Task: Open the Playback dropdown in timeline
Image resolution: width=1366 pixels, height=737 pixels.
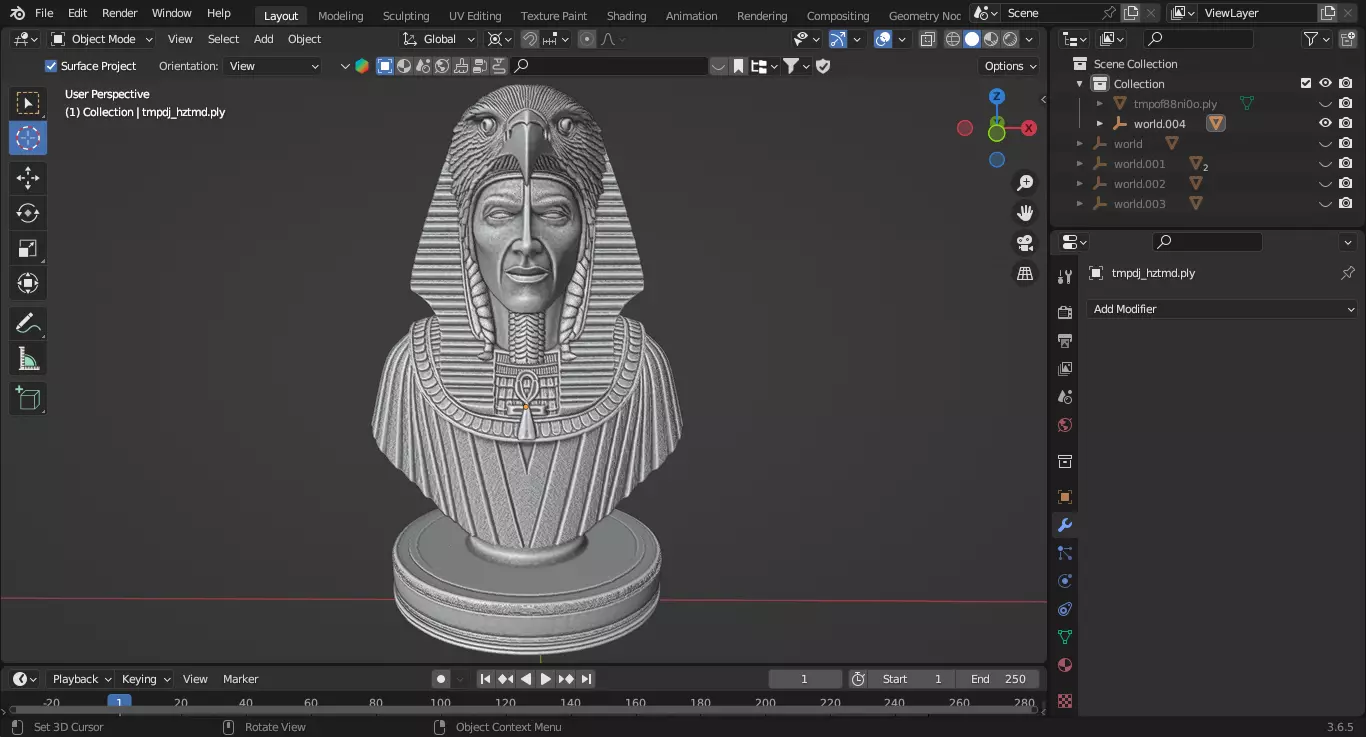Action: (x=81, y=679)
